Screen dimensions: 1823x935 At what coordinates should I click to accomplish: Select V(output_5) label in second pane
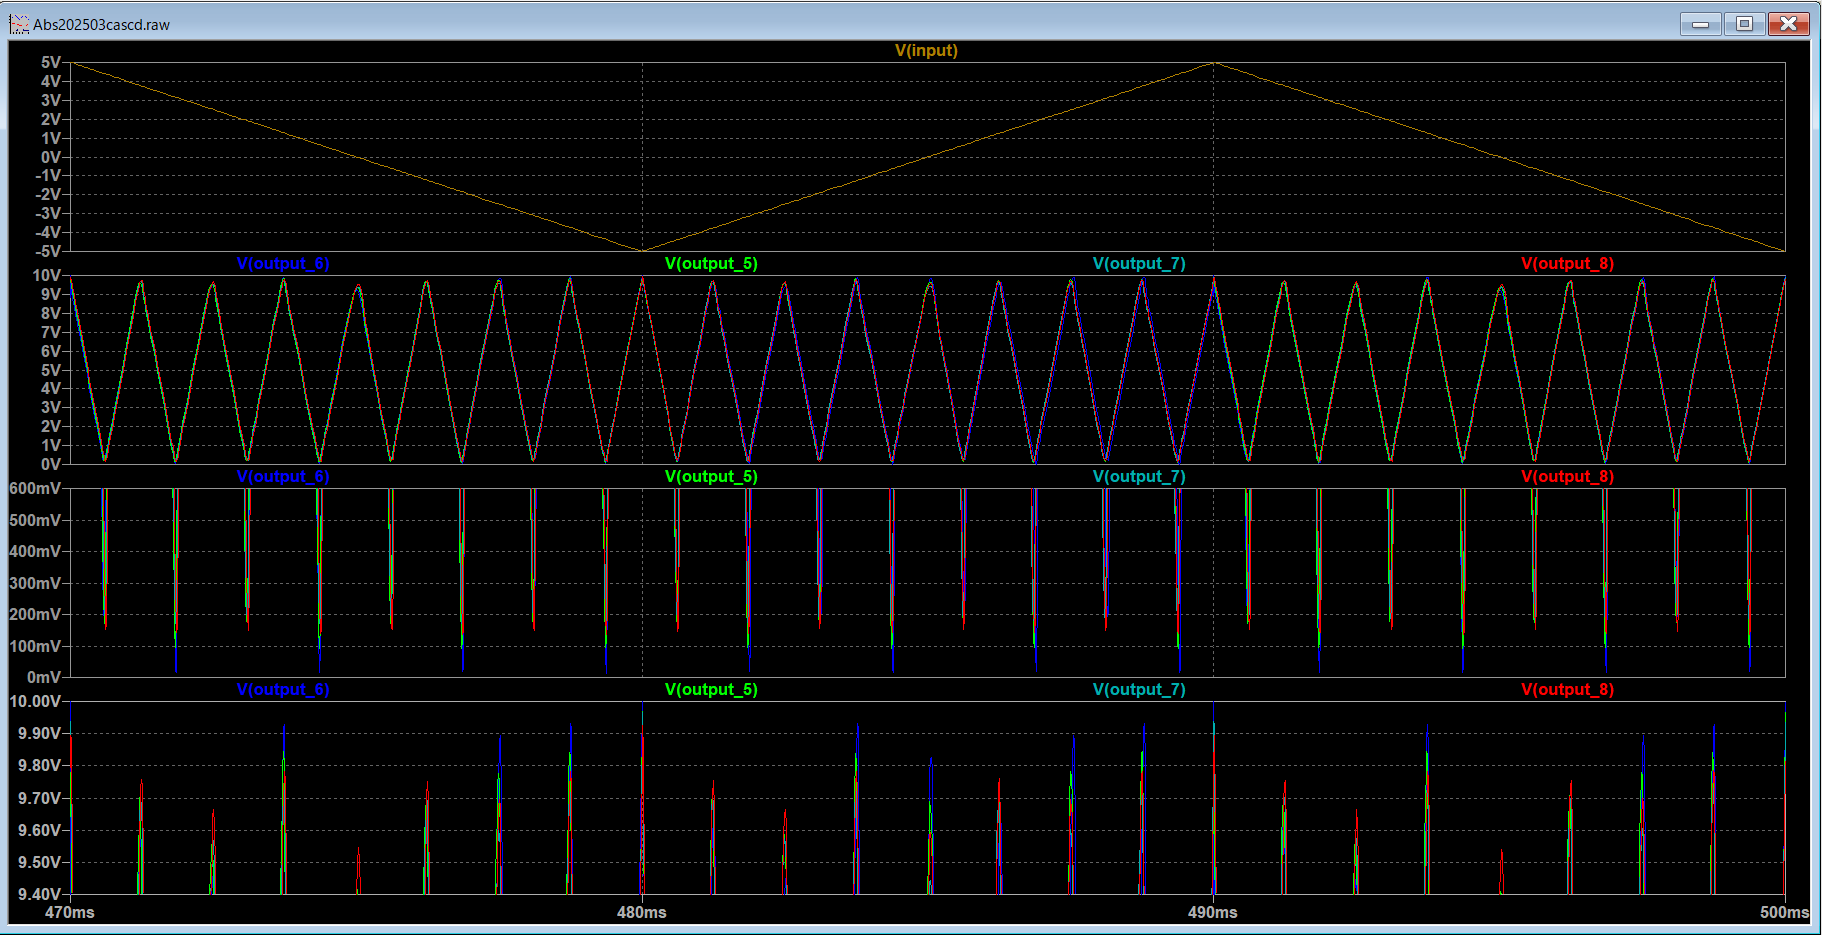click(x=711, y=263)
